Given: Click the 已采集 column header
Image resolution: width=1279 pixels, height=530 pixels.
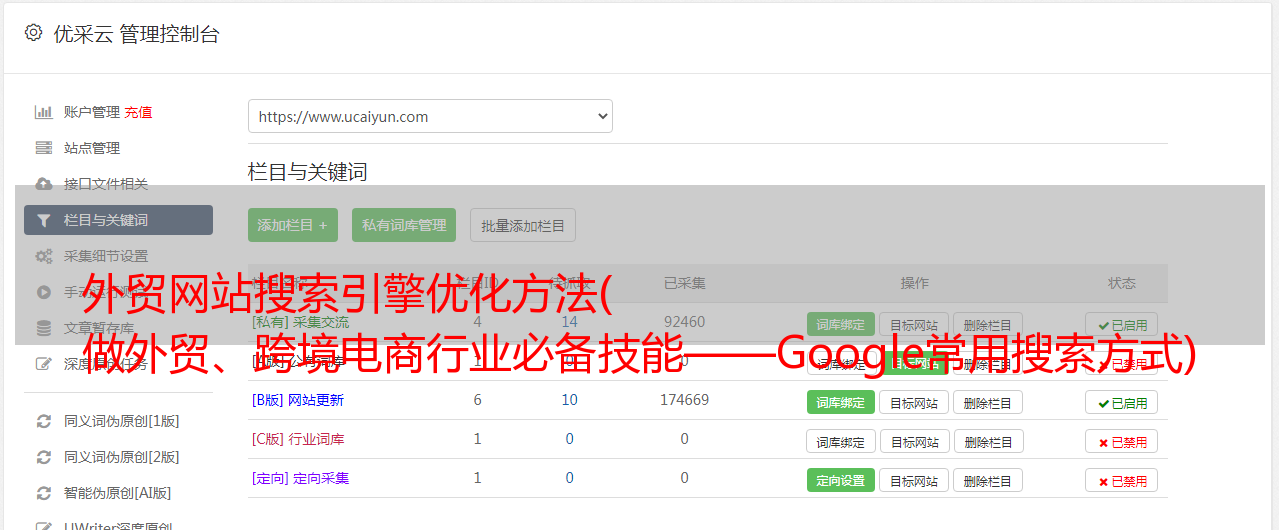Looking at the screenshot, I should coord(684,283).
